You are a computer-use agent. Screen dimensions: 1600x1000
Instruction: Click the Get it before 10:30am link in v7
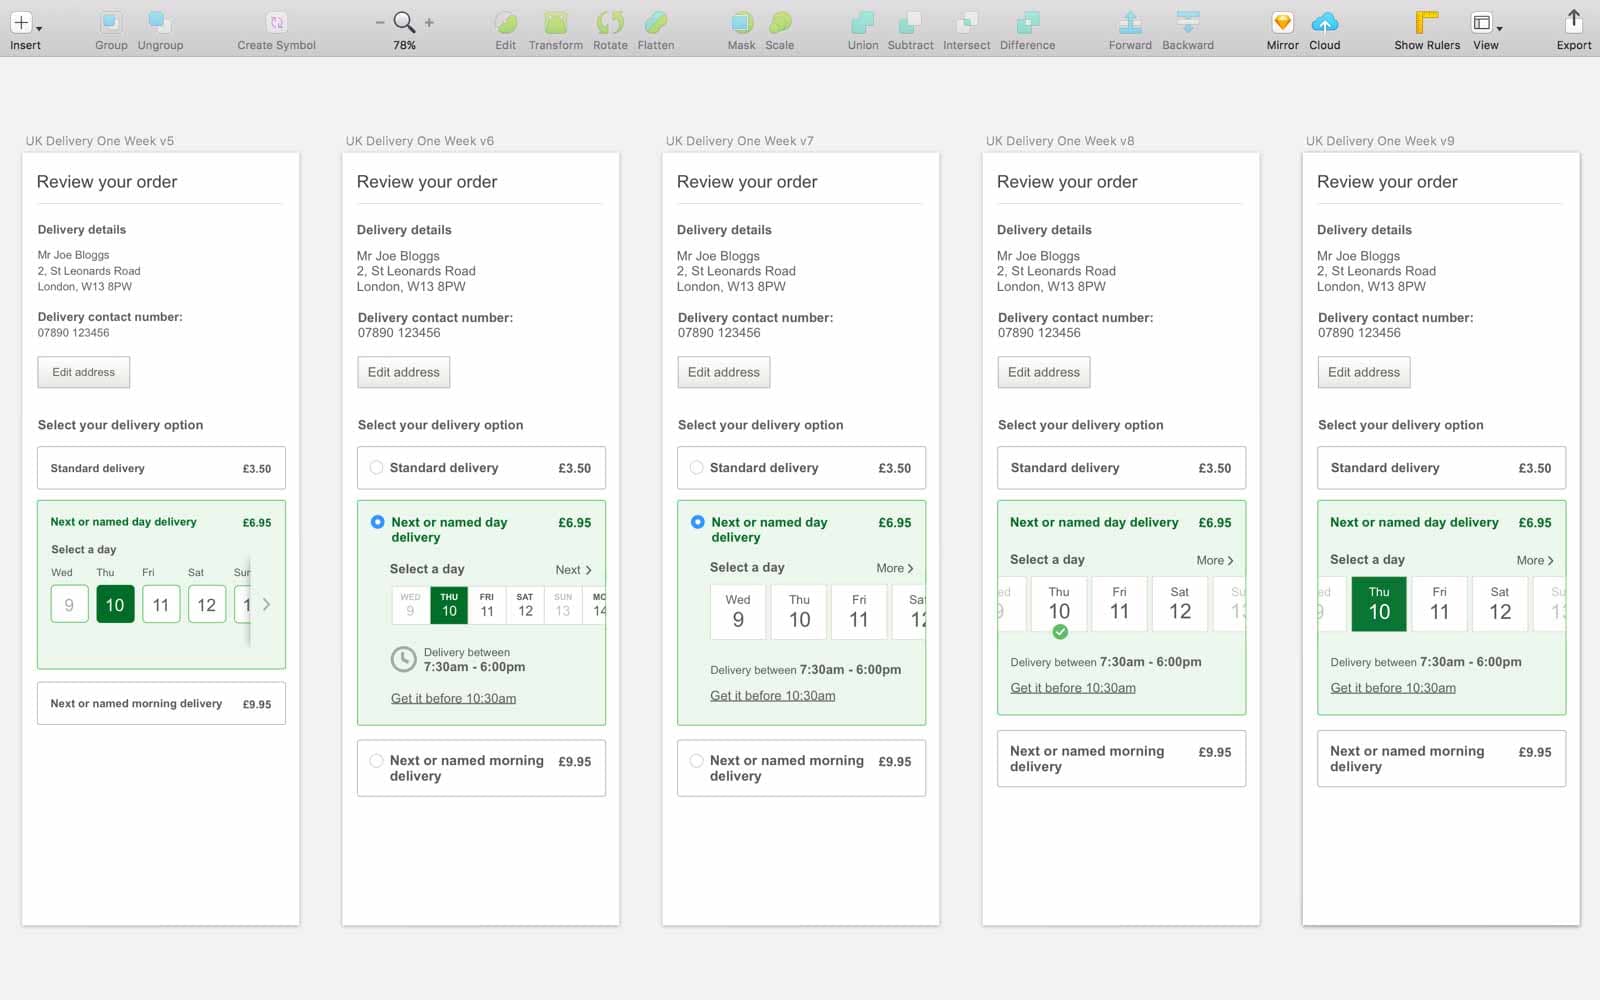772,696
